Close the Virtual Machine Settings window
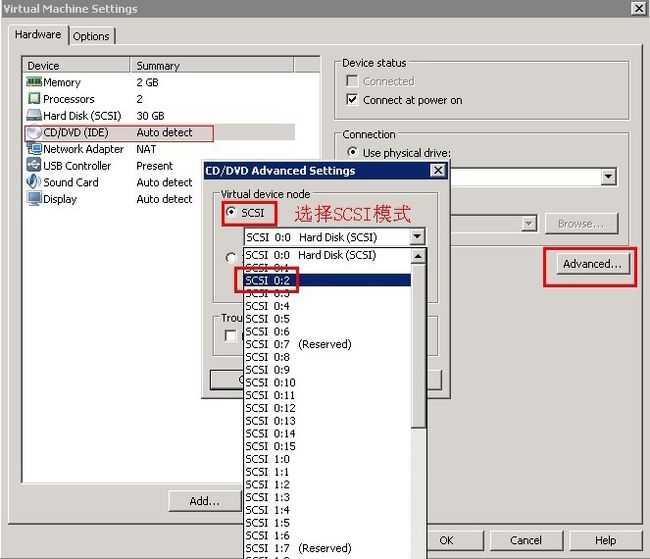Image resolution: width=650 pixels, height=559 pixels. [639, 8]
